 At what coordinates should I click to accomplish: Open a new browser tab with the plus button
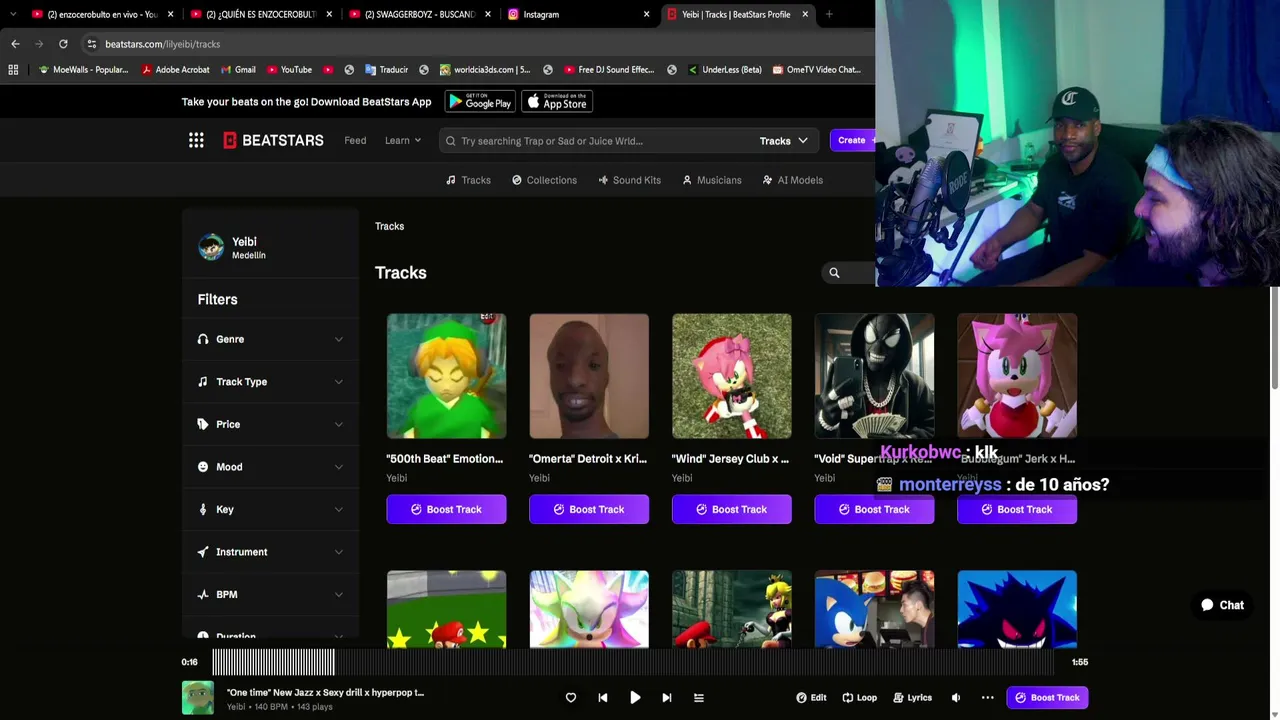829,14
